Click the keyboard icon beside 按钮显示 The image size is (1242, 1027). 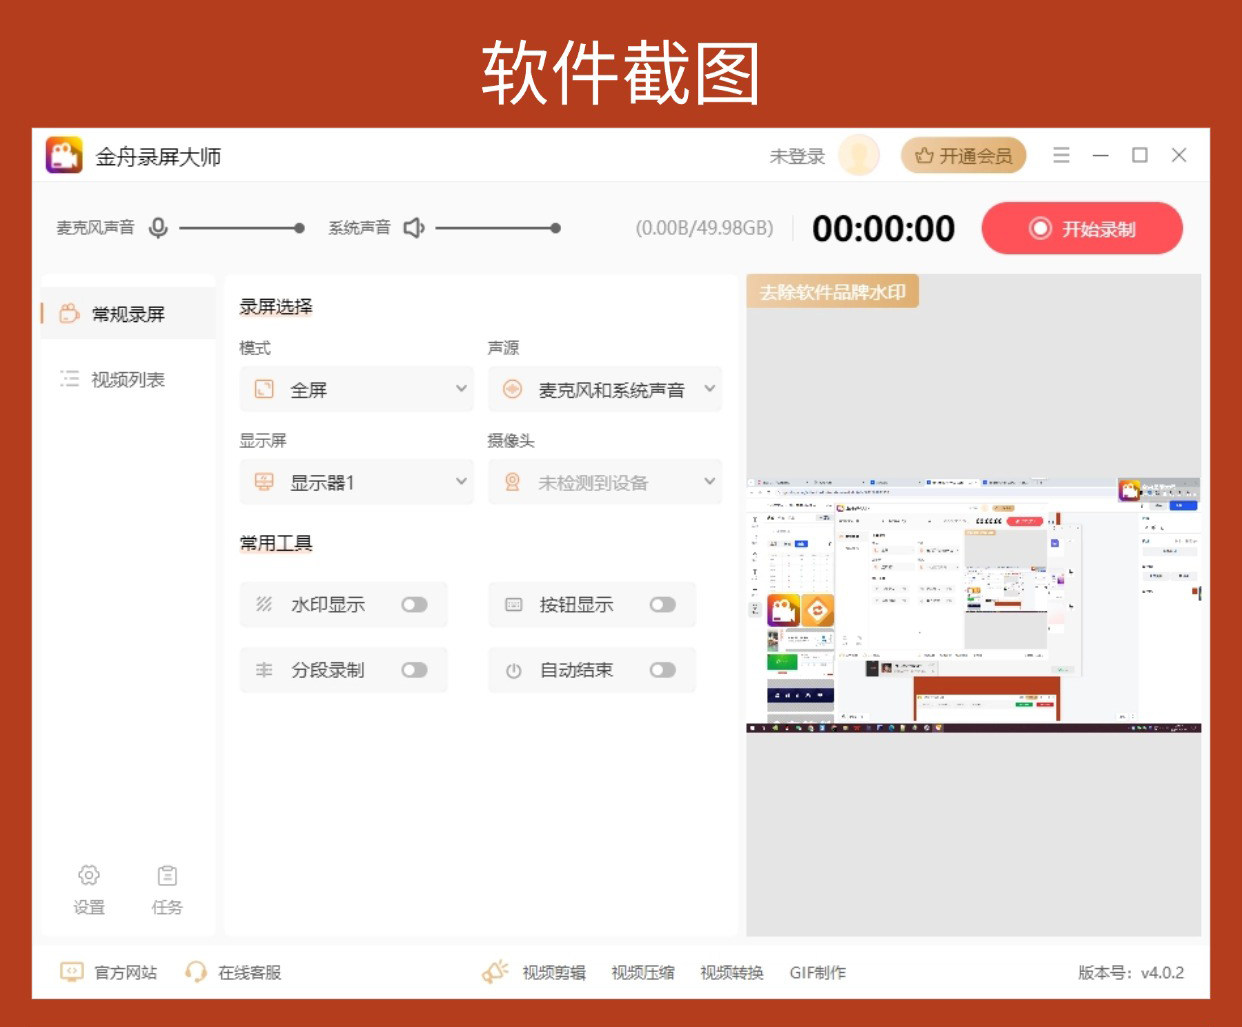(x=514, y=604)
